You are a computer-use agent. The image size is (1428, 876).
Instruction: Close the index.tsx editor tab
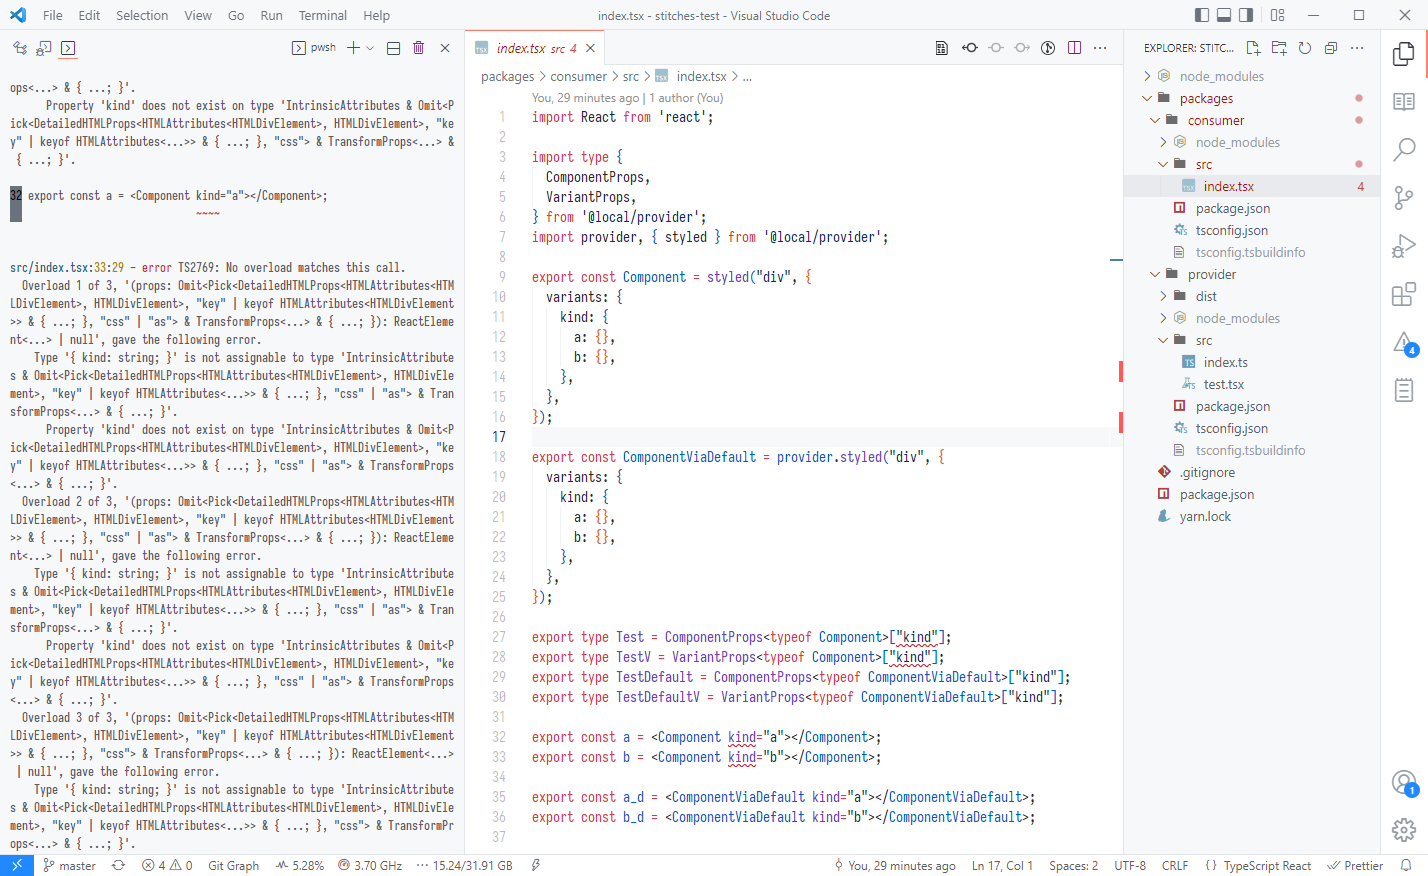(x=591, y=48)
